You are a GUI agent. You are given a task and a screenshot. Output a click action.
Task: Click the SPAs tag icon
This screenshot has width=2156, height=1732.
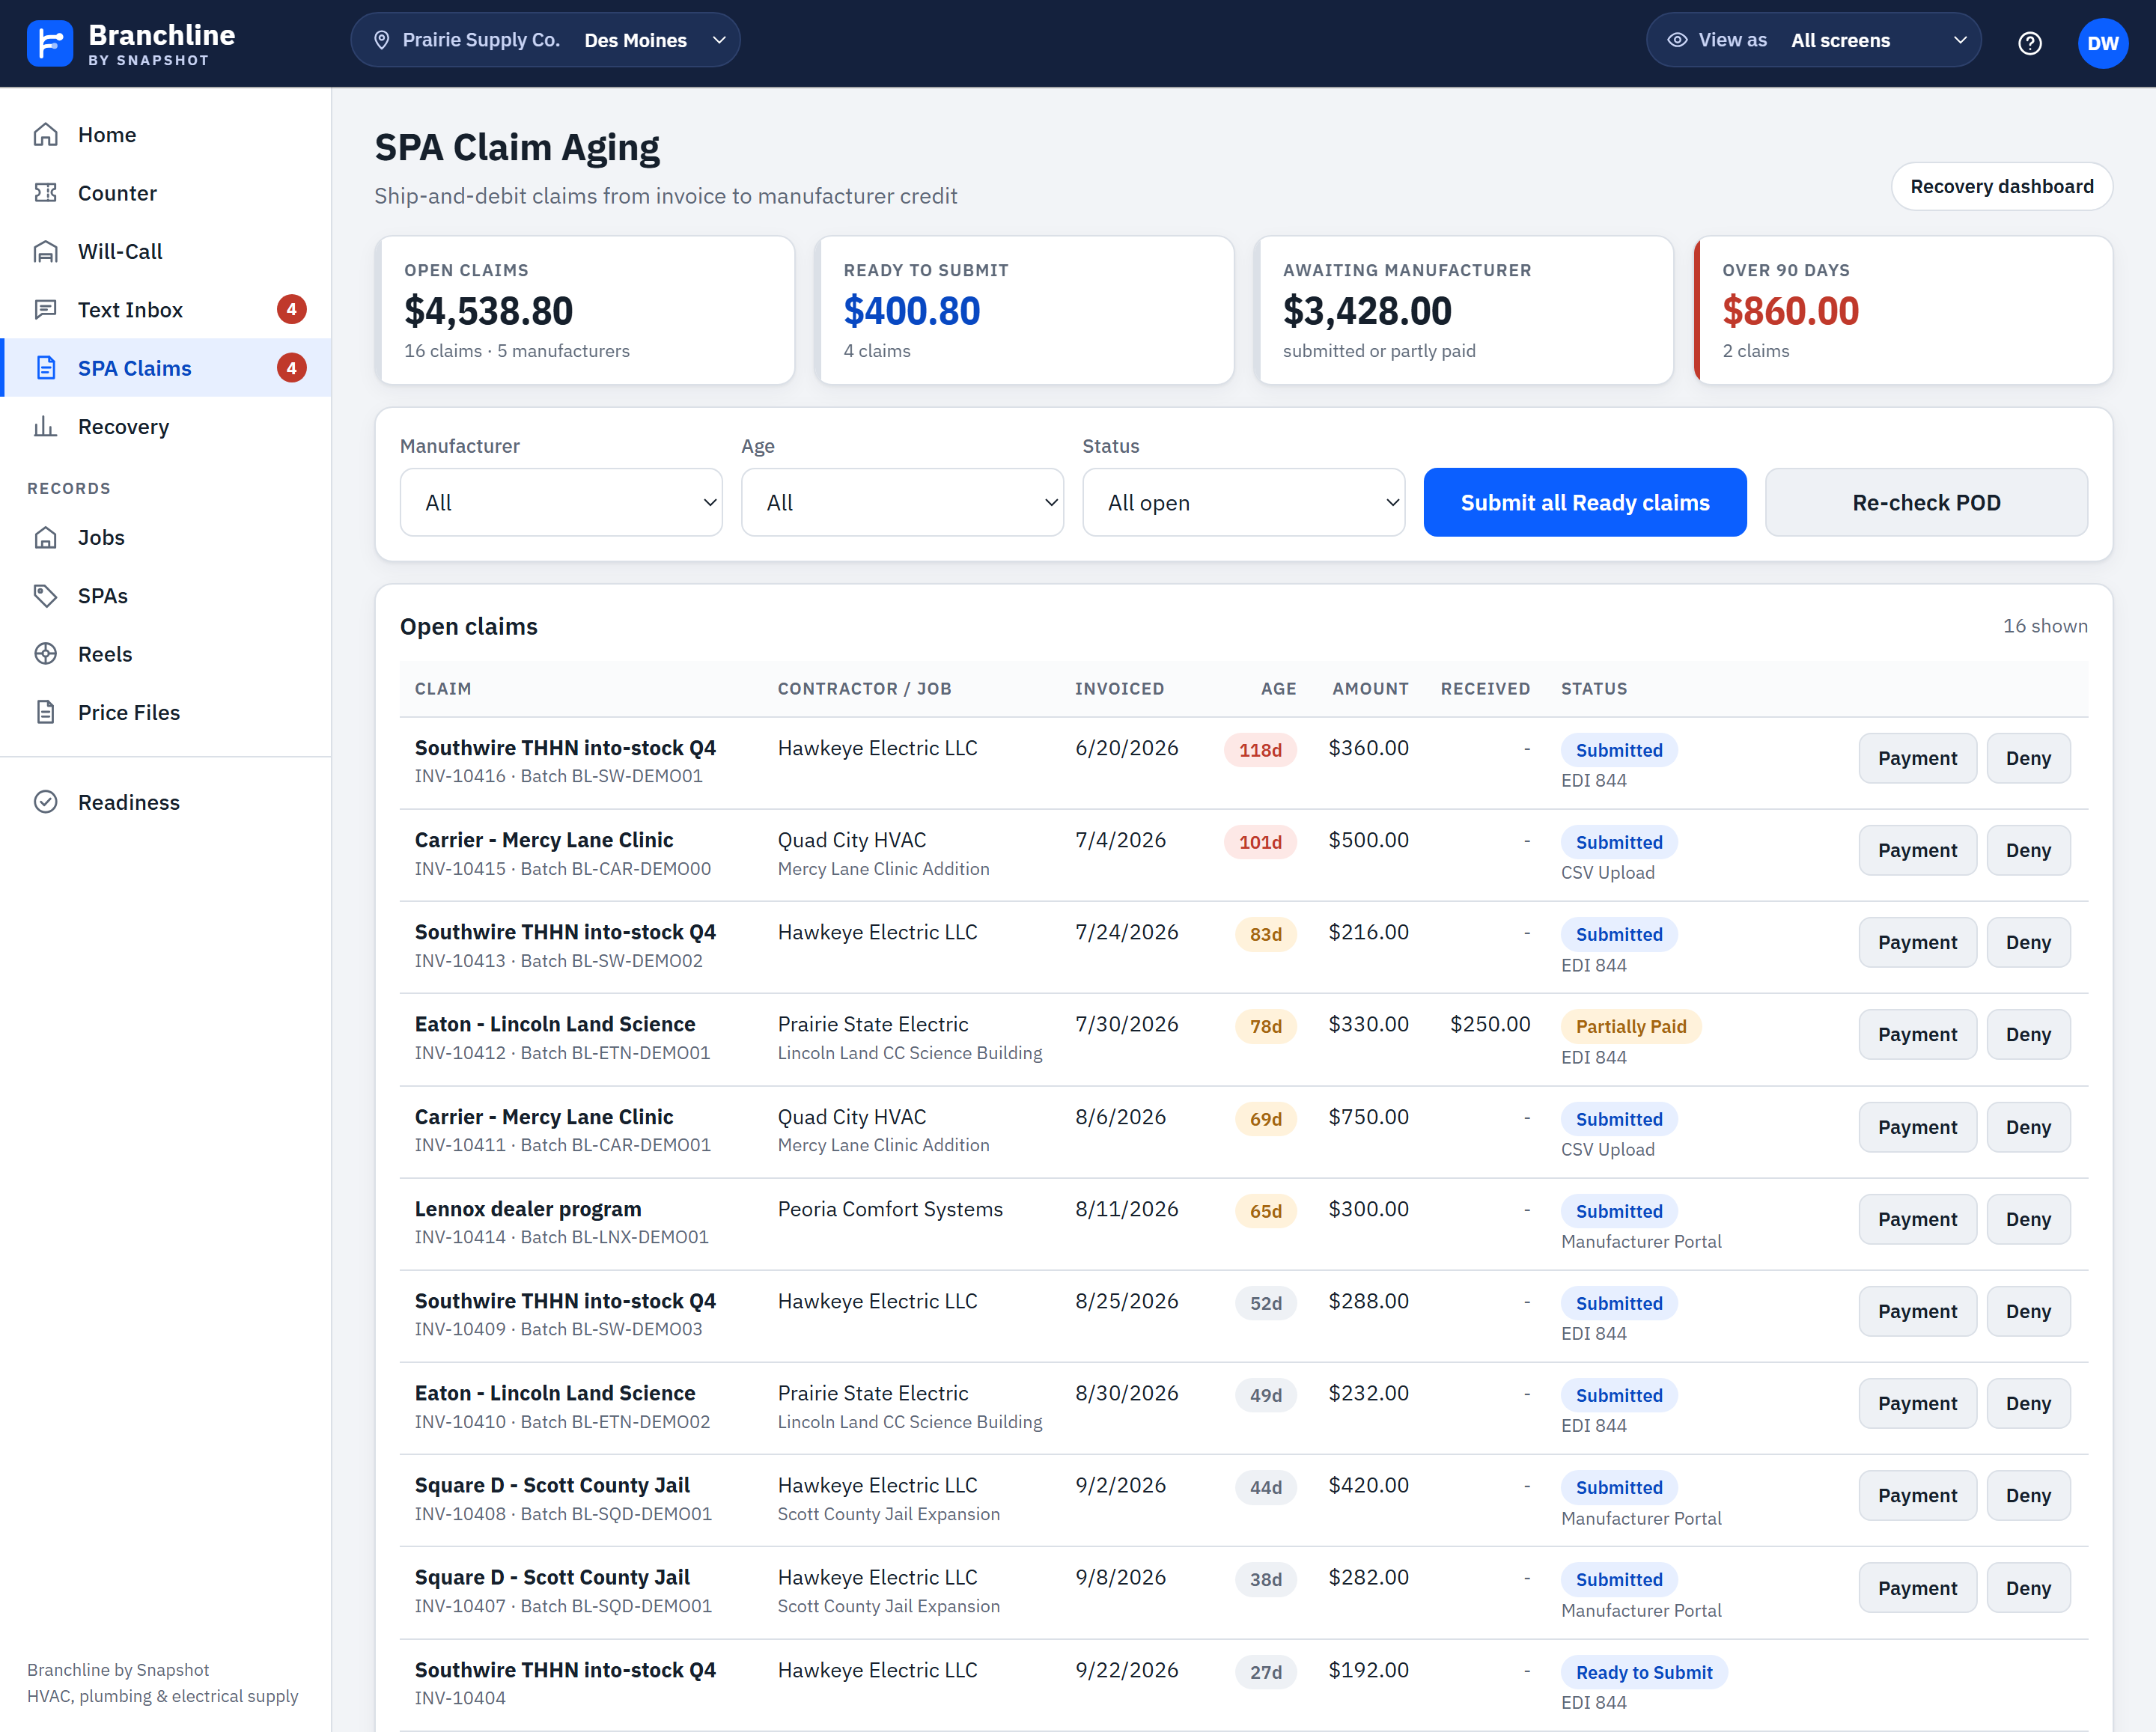[x=46, y=595]
